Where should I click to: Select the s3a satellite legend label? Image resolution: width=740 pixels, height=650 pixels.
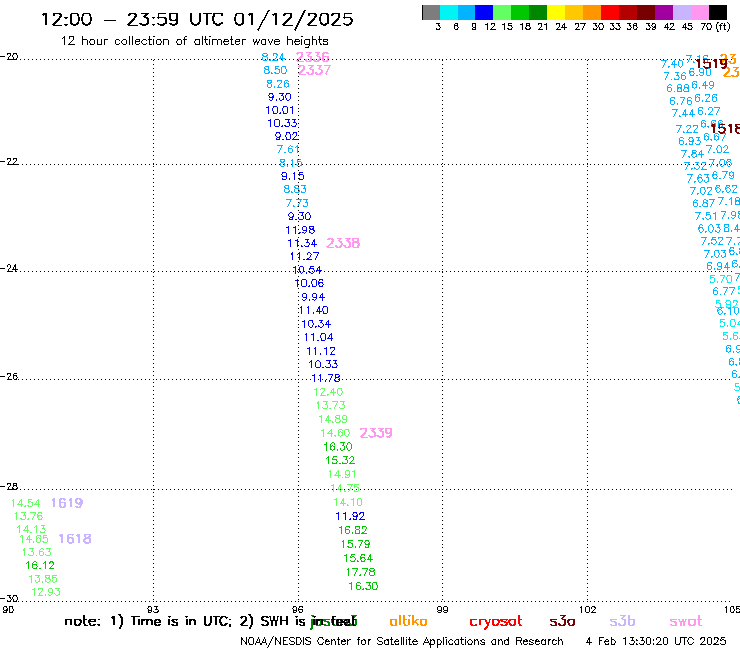562,621
